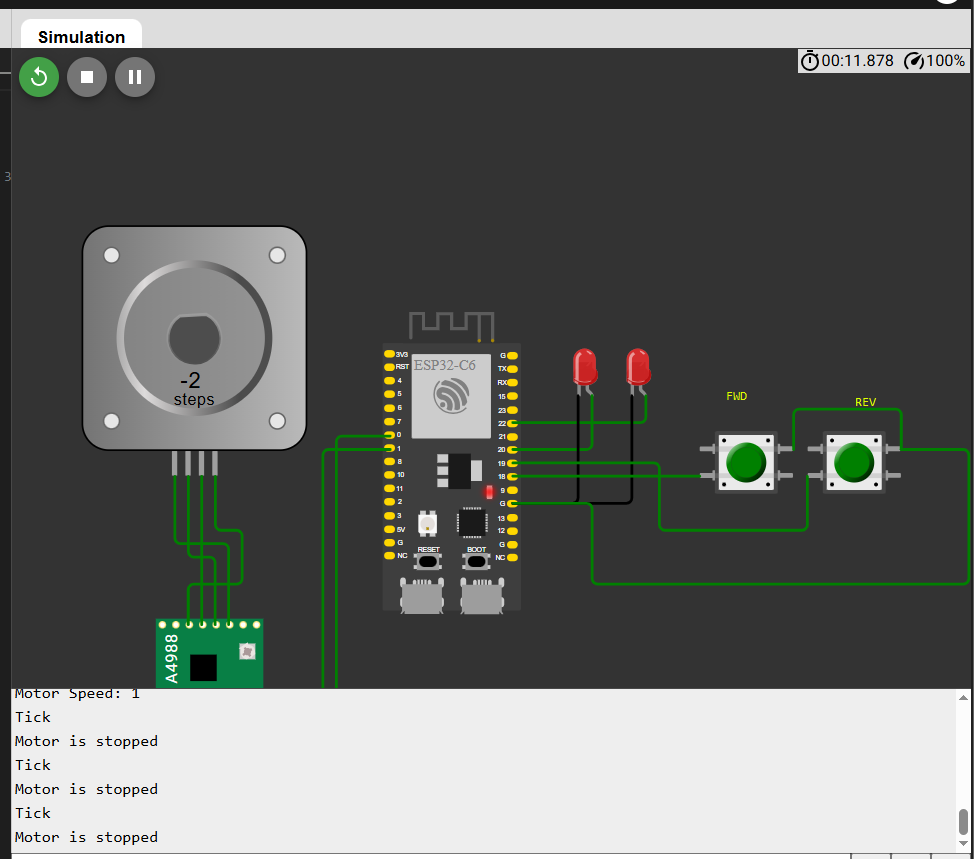974x859 pixels.
Task: Click serial monitor scroll-up arrow
Action: pos(963,697)
